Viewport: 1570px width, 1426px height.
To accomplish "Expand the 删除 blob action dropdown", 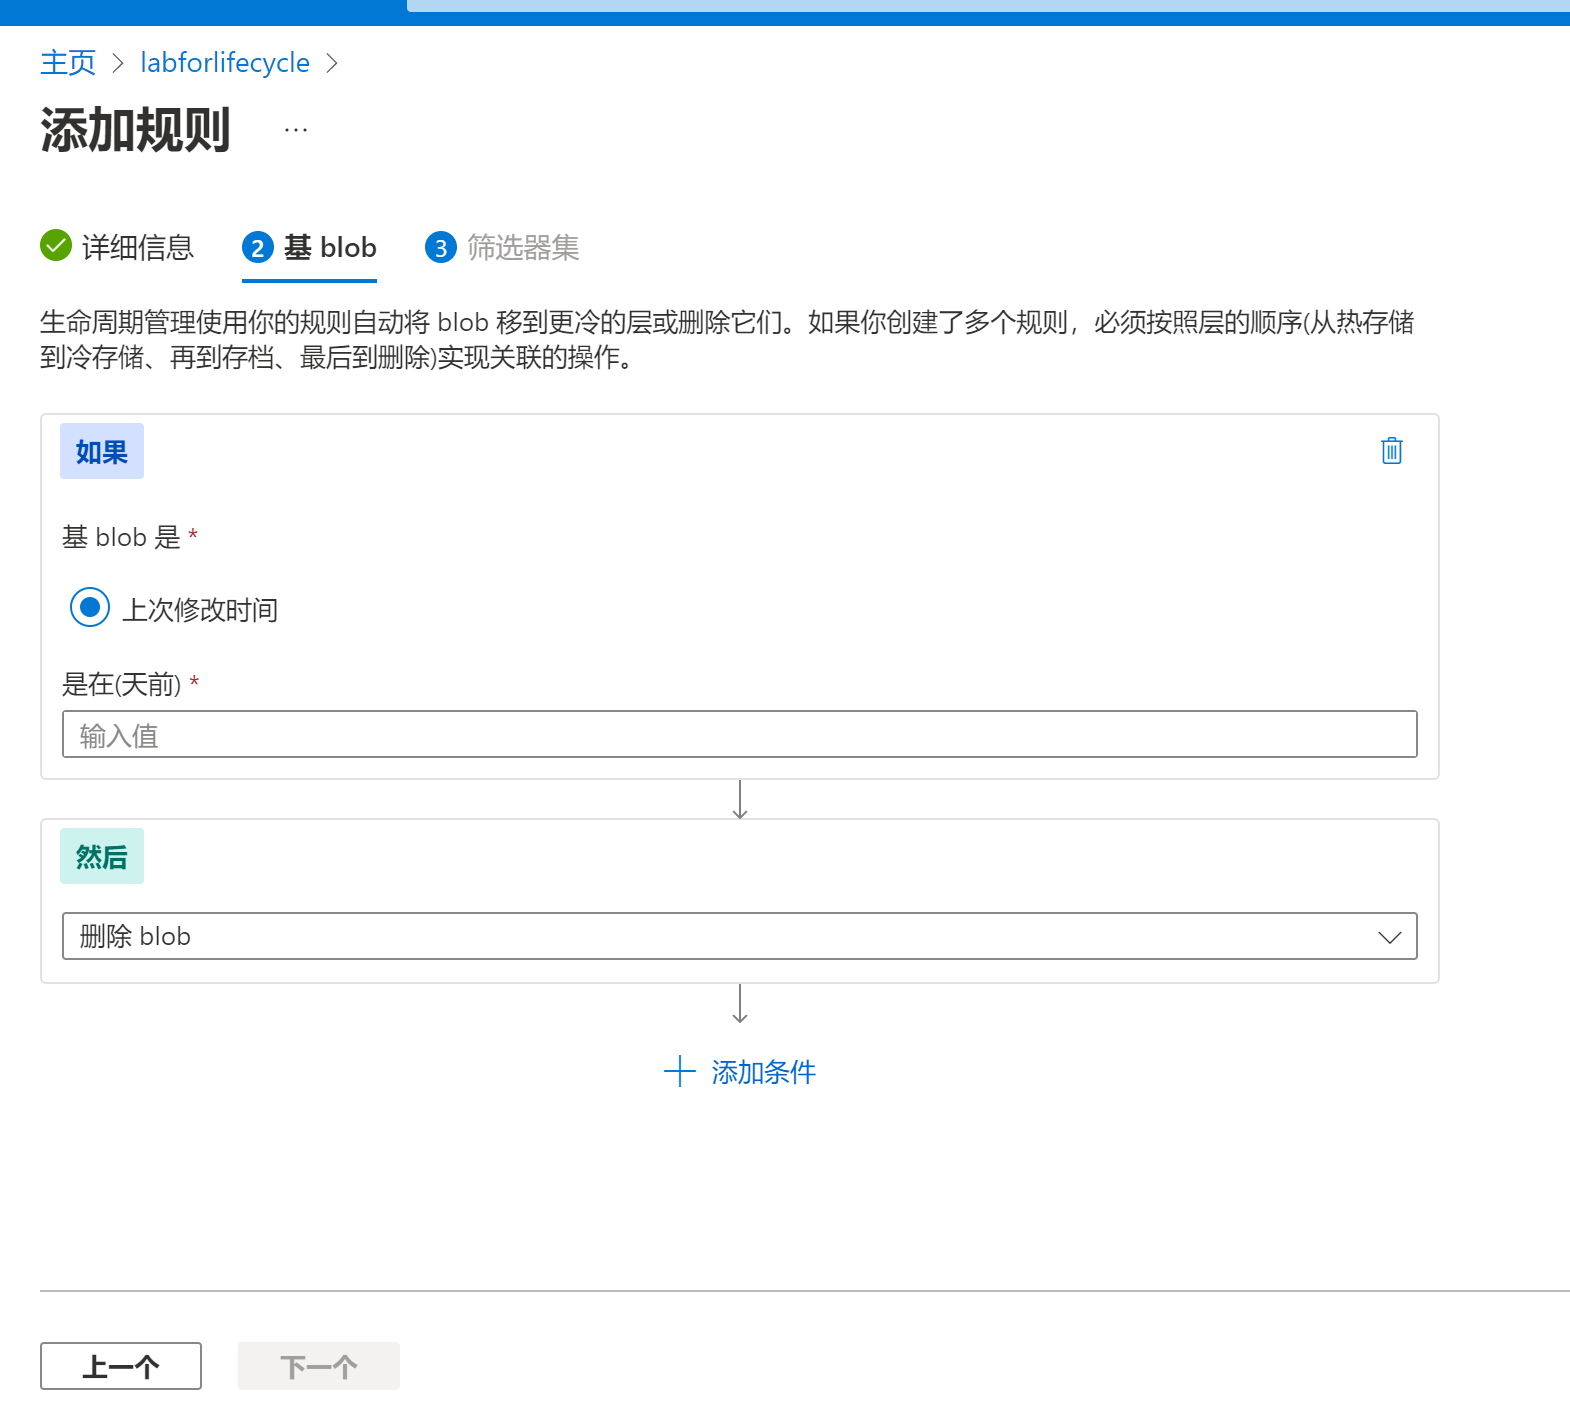I will [x=739, y=936].
